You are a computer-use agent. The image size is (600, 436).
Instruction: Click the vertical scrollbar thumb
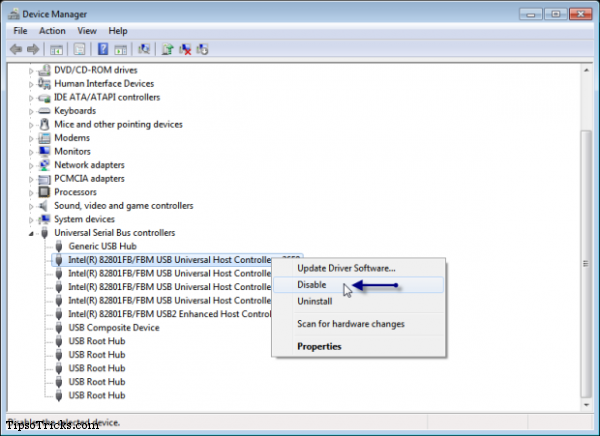pyautogui.click(x=586, y=264)
